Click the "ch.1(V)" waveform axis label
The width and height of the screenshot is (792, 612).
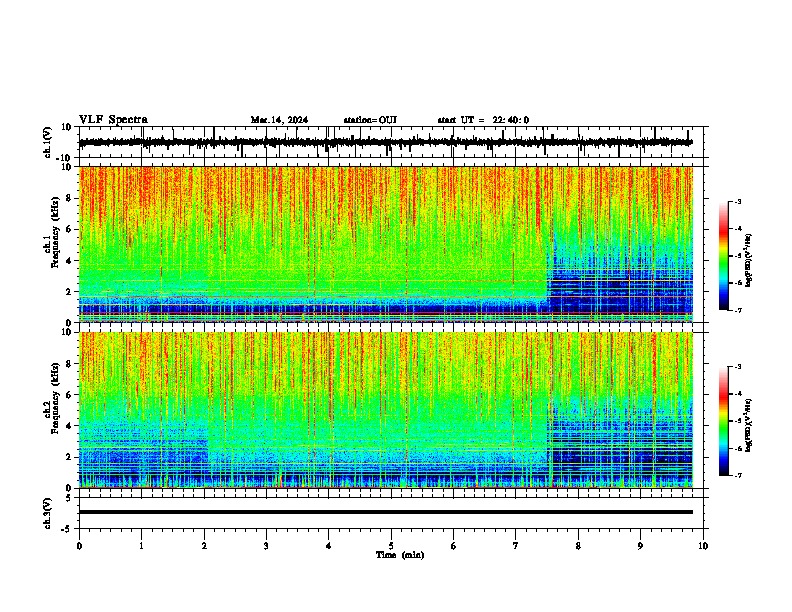click(x=48, y=142)
